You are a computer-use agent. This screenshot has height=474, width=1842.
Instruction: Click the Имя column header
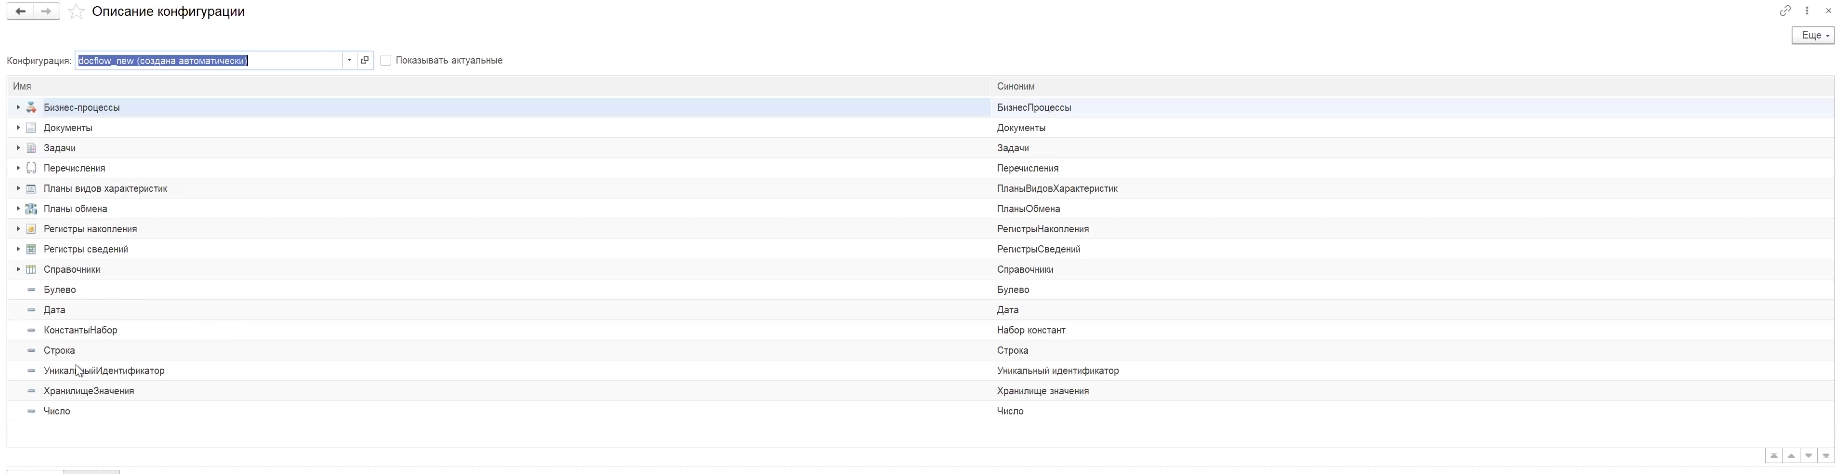point(22,87)
